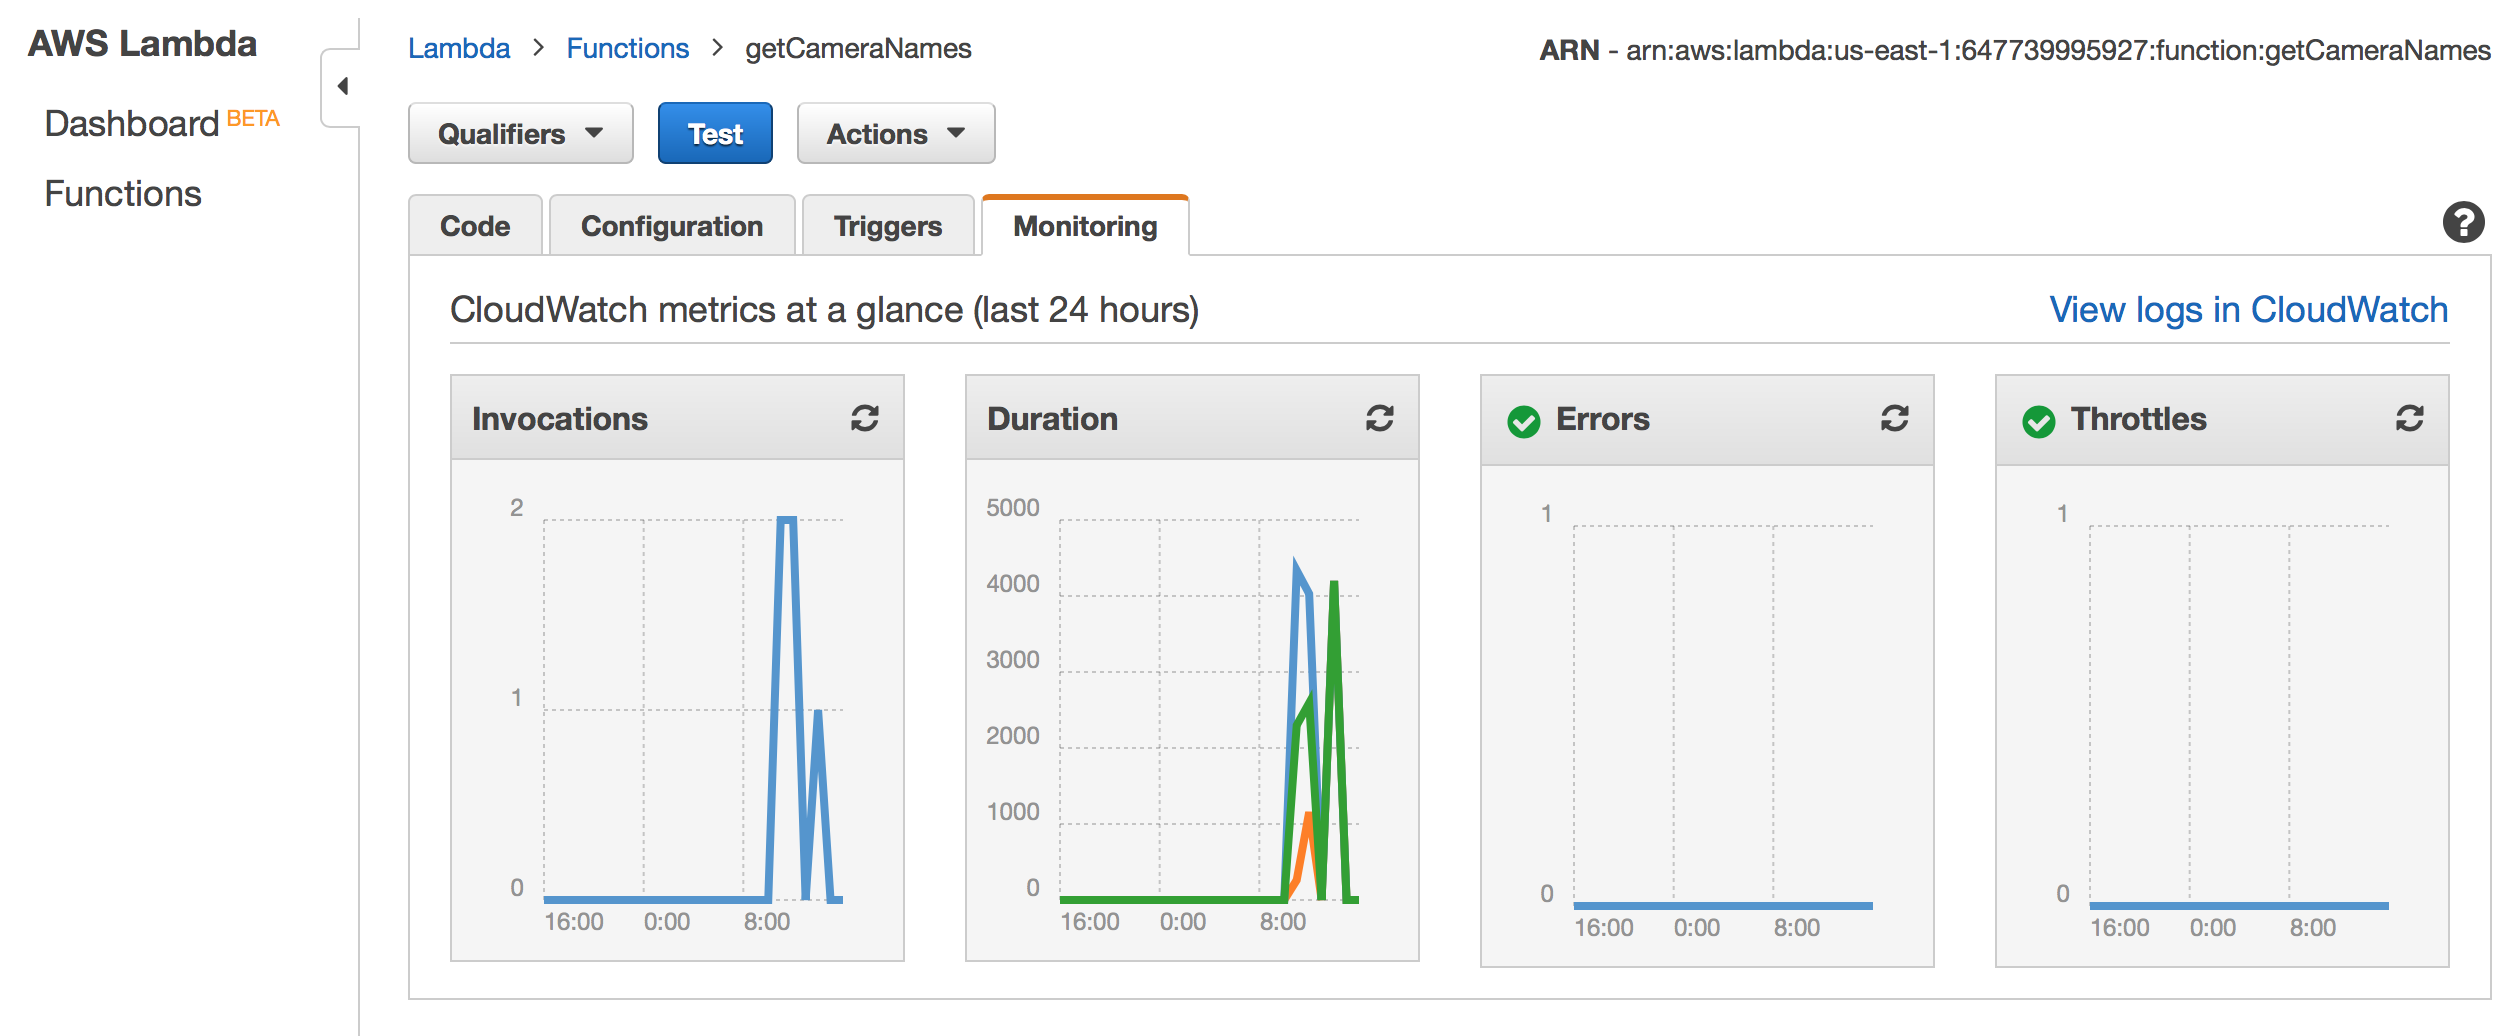Switch to the Configuration tab
Screen dimensions: 2516x1036
[672, 226]
